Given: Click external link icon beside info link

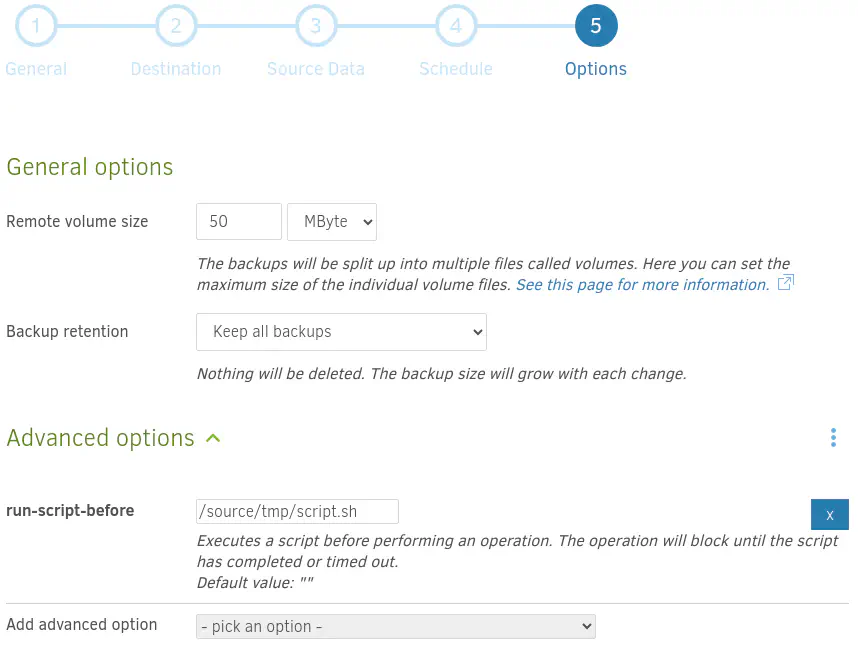Looking at the screenshot, I should tap(785, 284).
